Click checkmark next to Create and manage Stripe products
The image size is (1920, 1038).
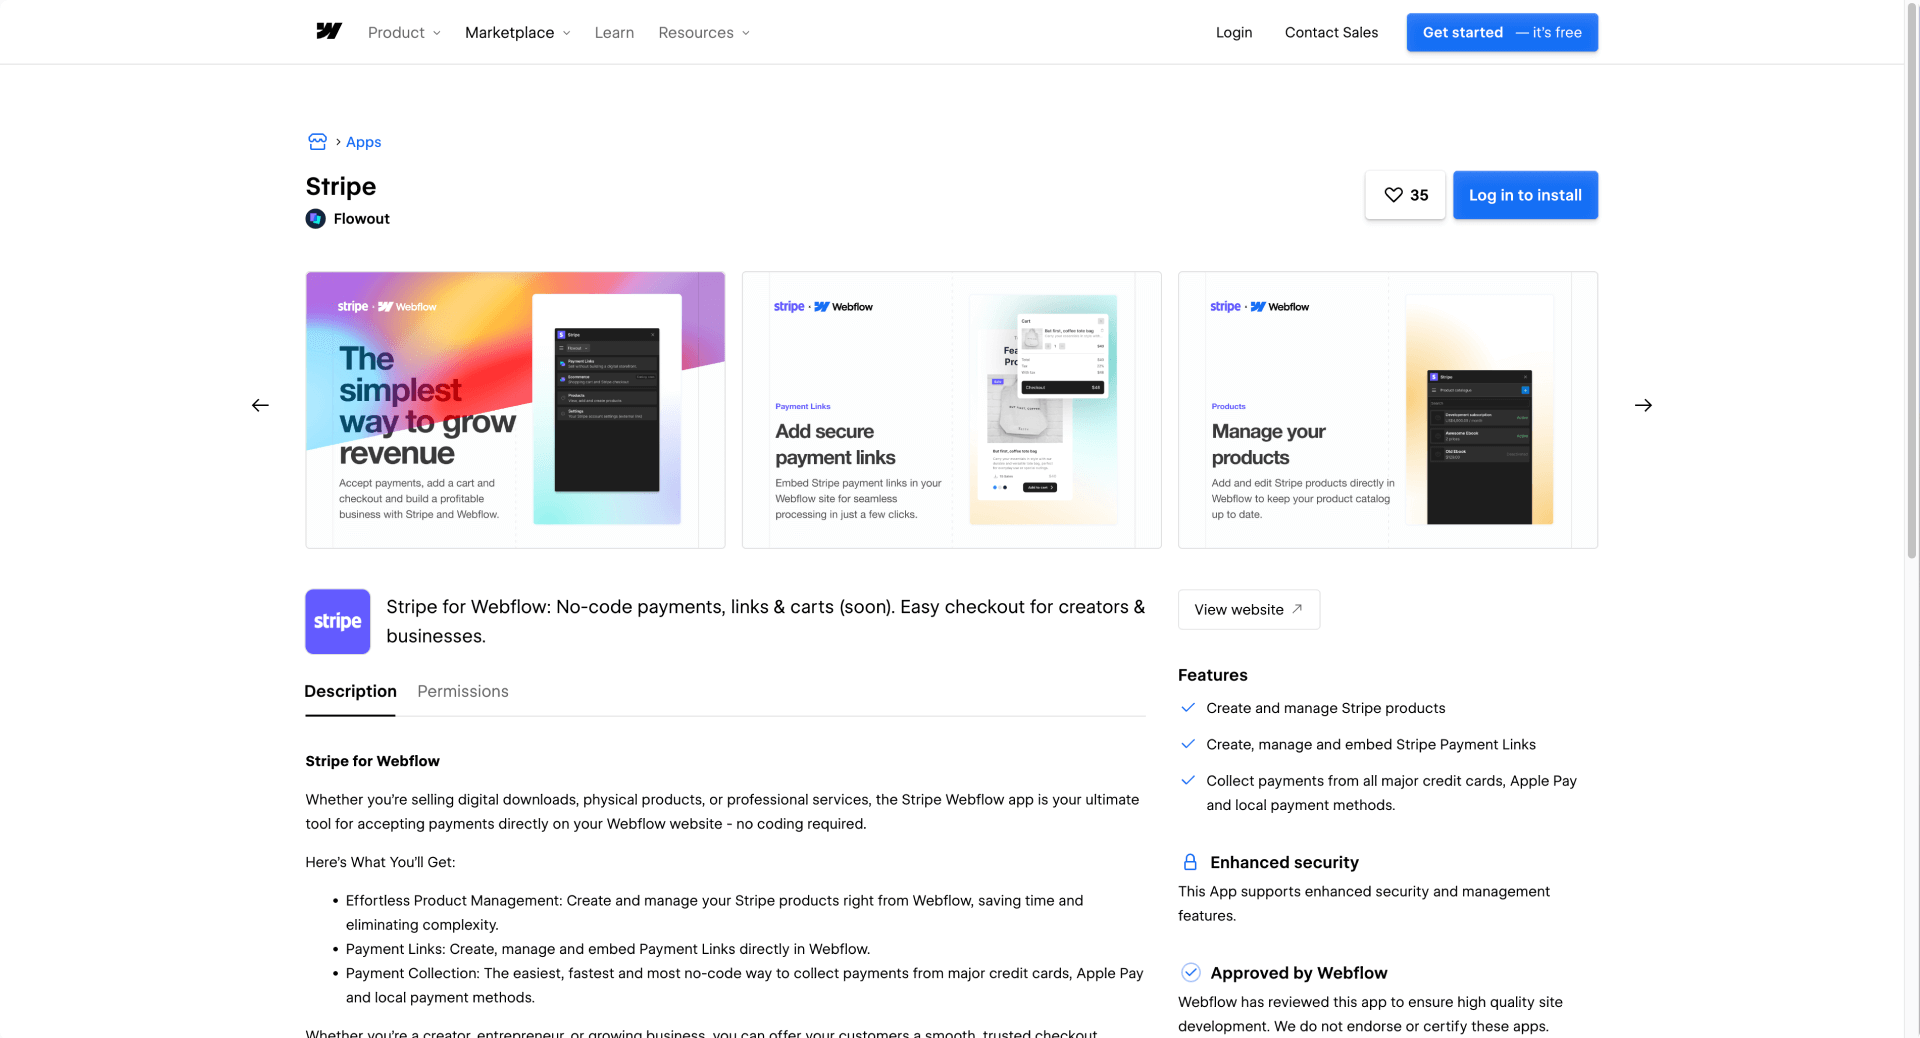pos(1188,707)
